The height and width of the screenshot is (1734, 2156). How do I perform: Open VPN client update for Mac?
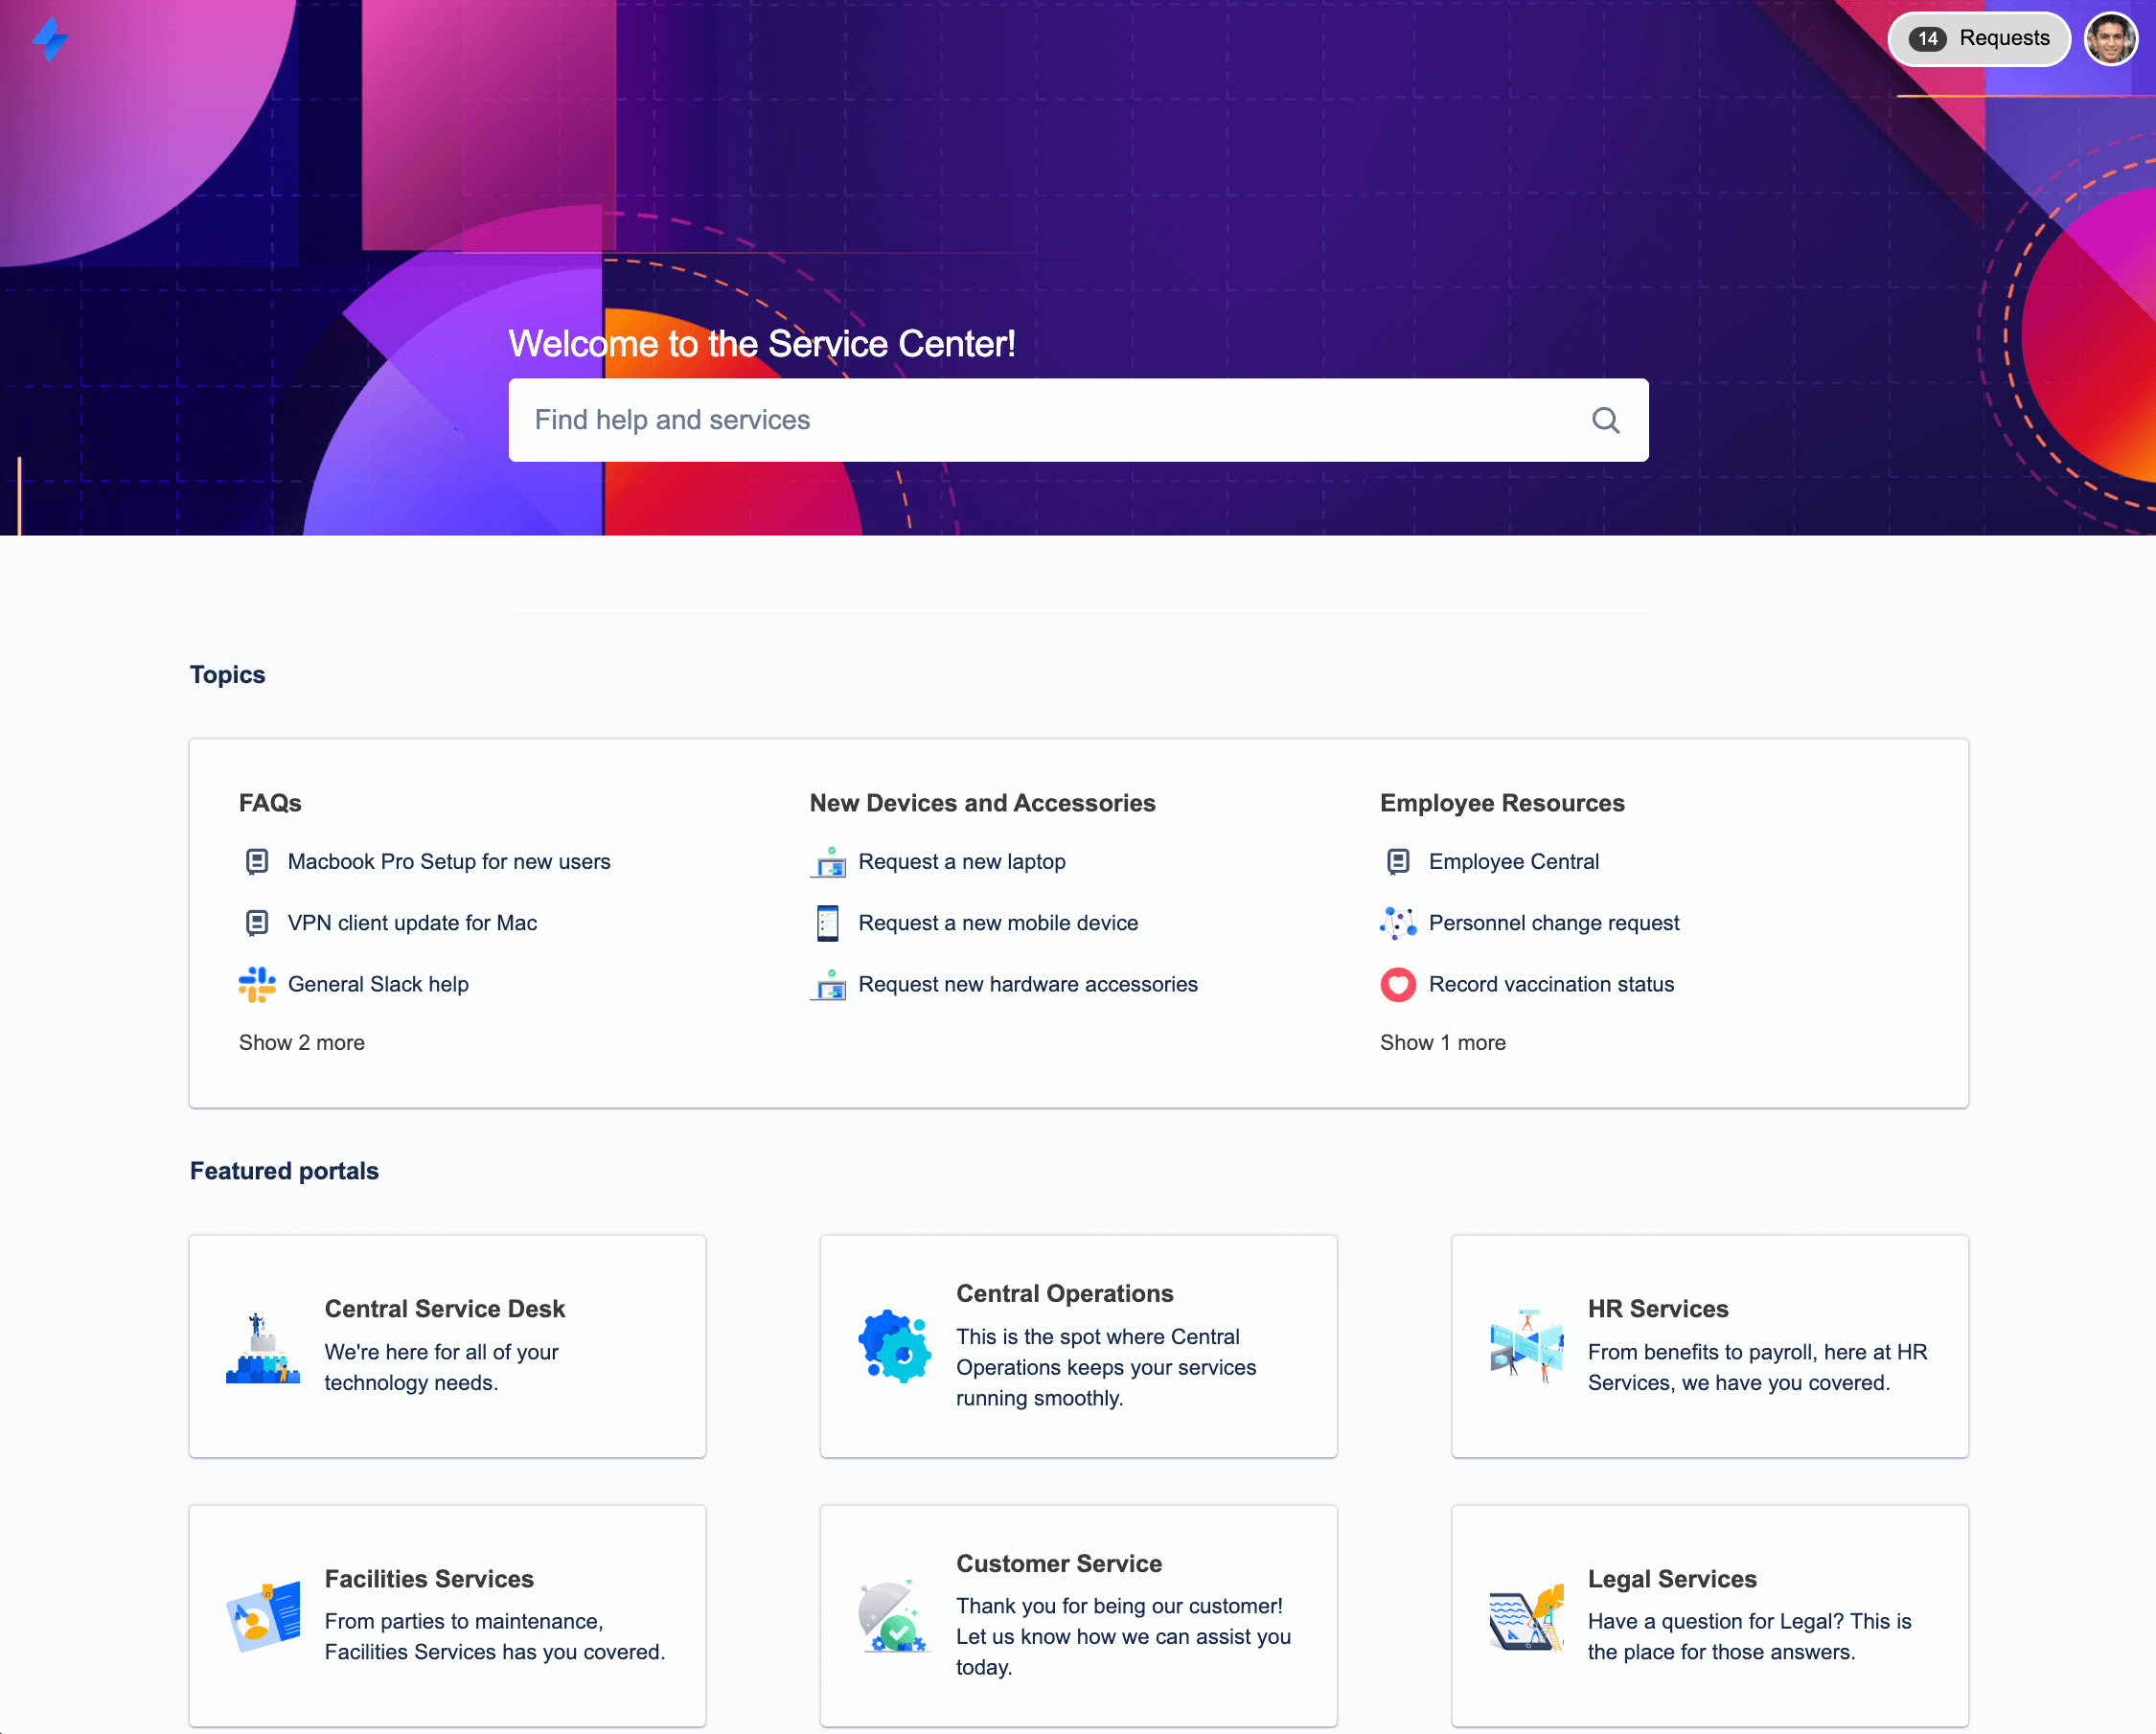pyautogui.click(x=411, y=922)
